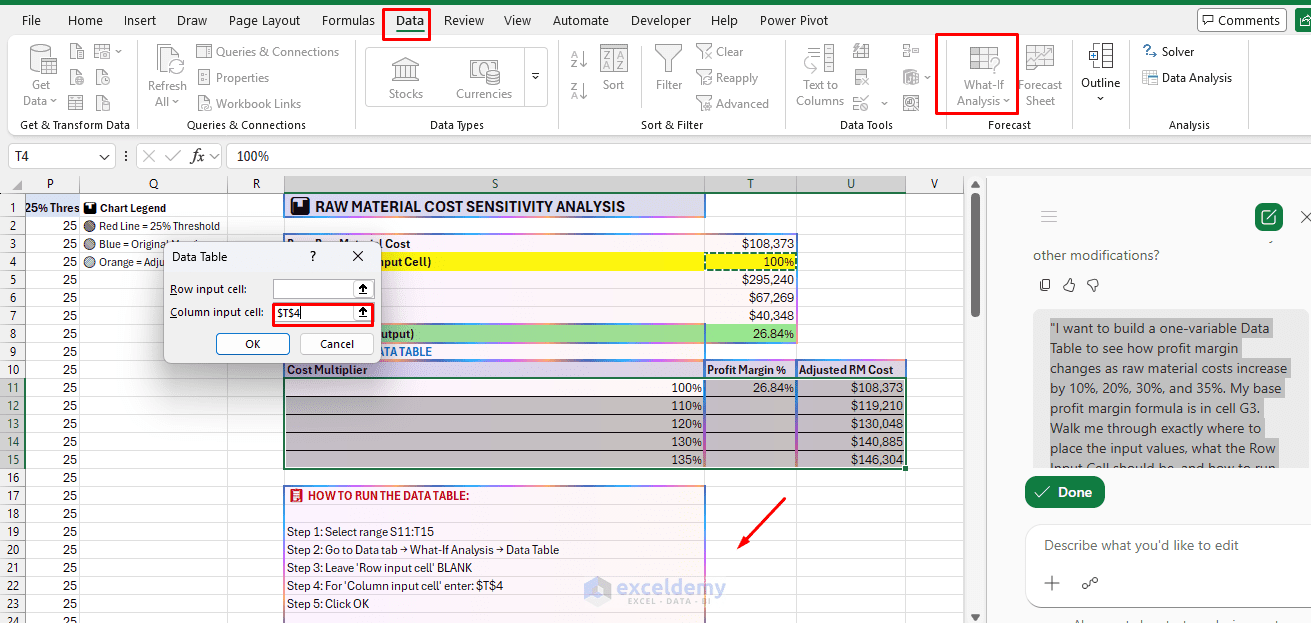Select Currencies data type

pos(484,78)
